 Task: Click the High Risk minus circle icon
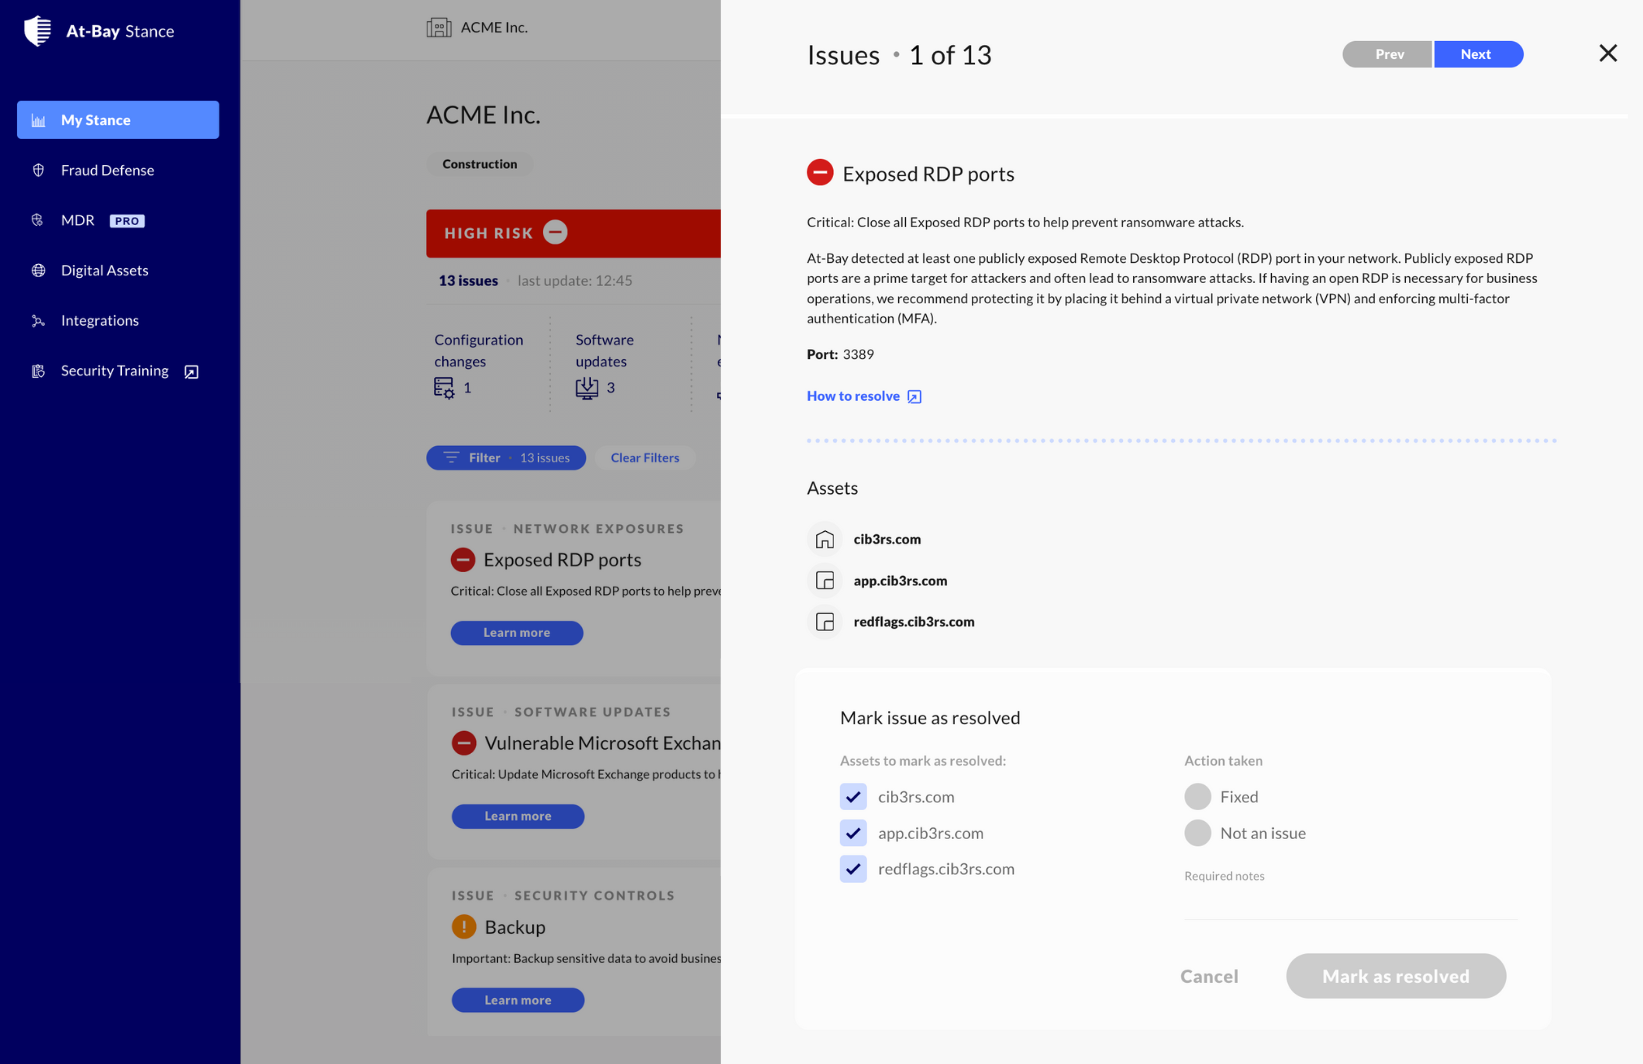tap(556, 232)
